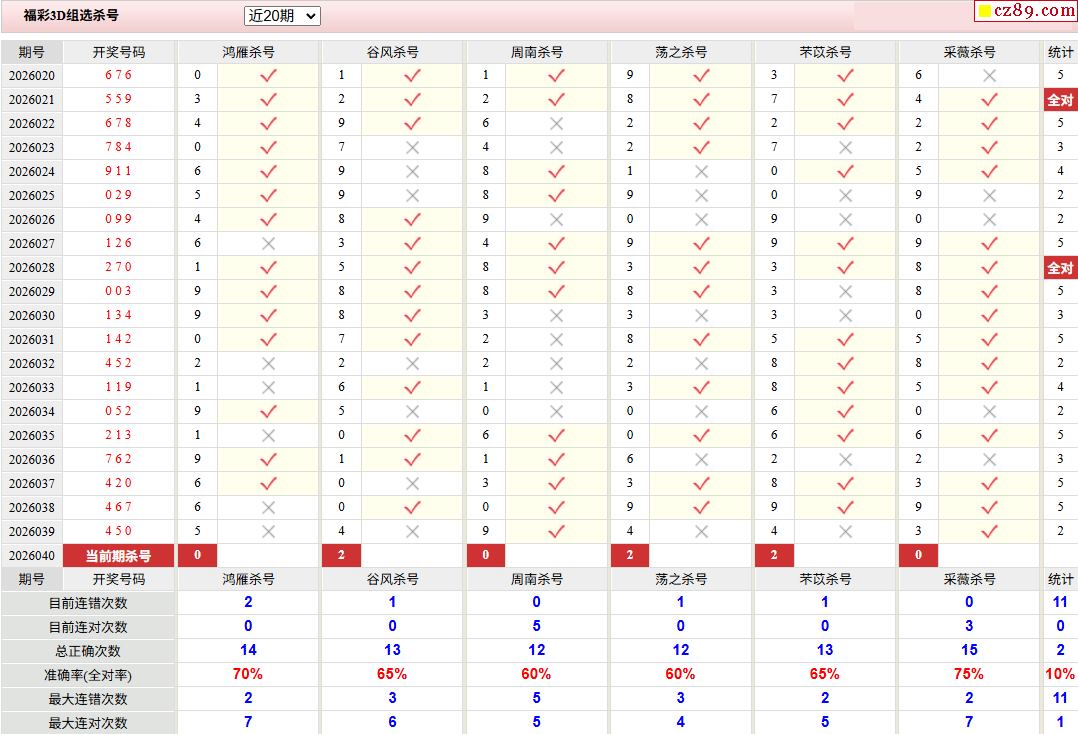Click the 全对 badge in row 2026021

[x=1060, y=100]
